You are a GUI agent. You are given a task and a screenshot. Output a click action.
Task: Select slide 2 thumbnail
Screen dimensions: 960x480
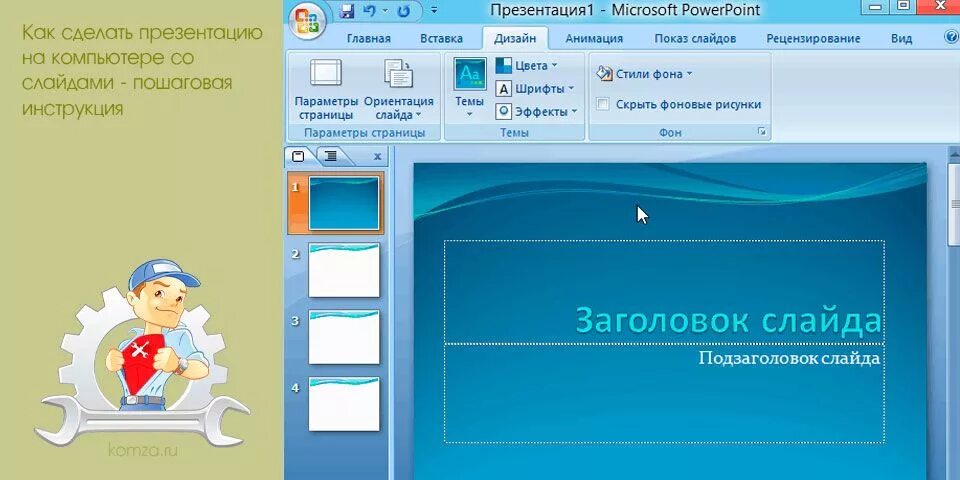pyautogui.click(x=344, y=270)
